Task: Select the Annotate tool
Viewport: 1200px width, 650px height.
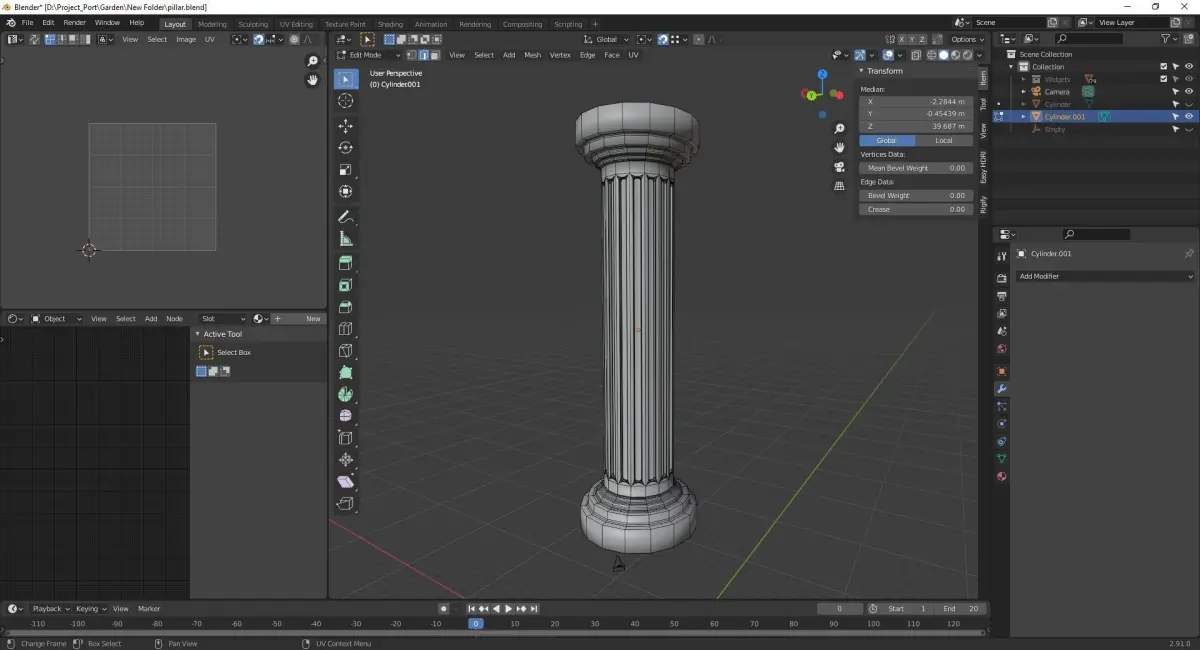Action: pos(346,217)
